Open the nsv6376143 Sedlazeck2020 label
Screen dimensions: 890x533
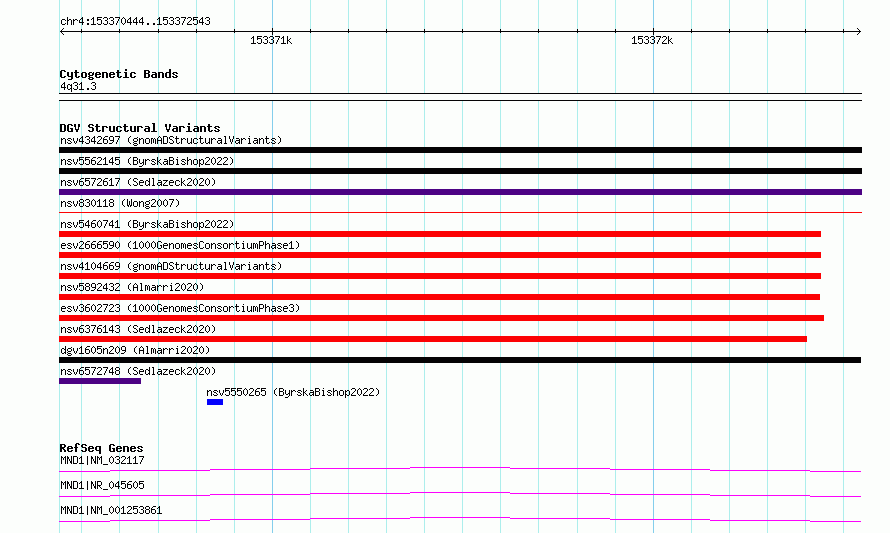tap(138, 329)
